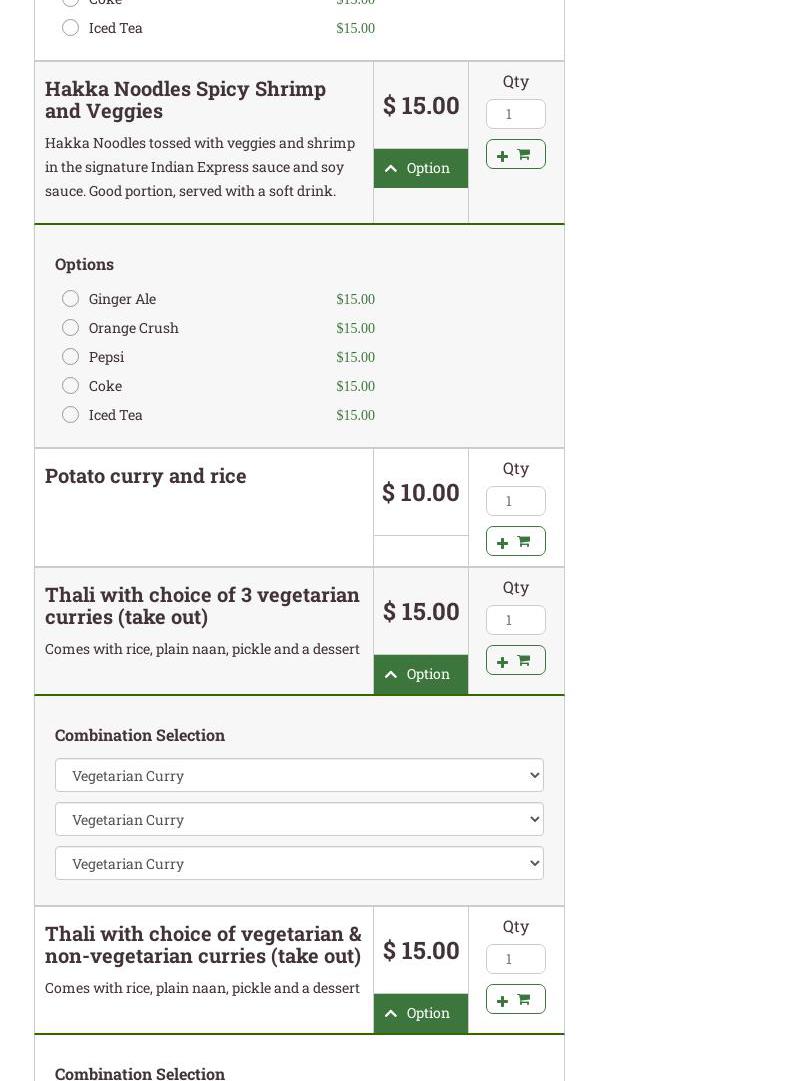The height and width of the screenshot is (1081, 785).
Task: Collapse Option for 3 vegetarian curries Thali
Action: tap(420, 674)
